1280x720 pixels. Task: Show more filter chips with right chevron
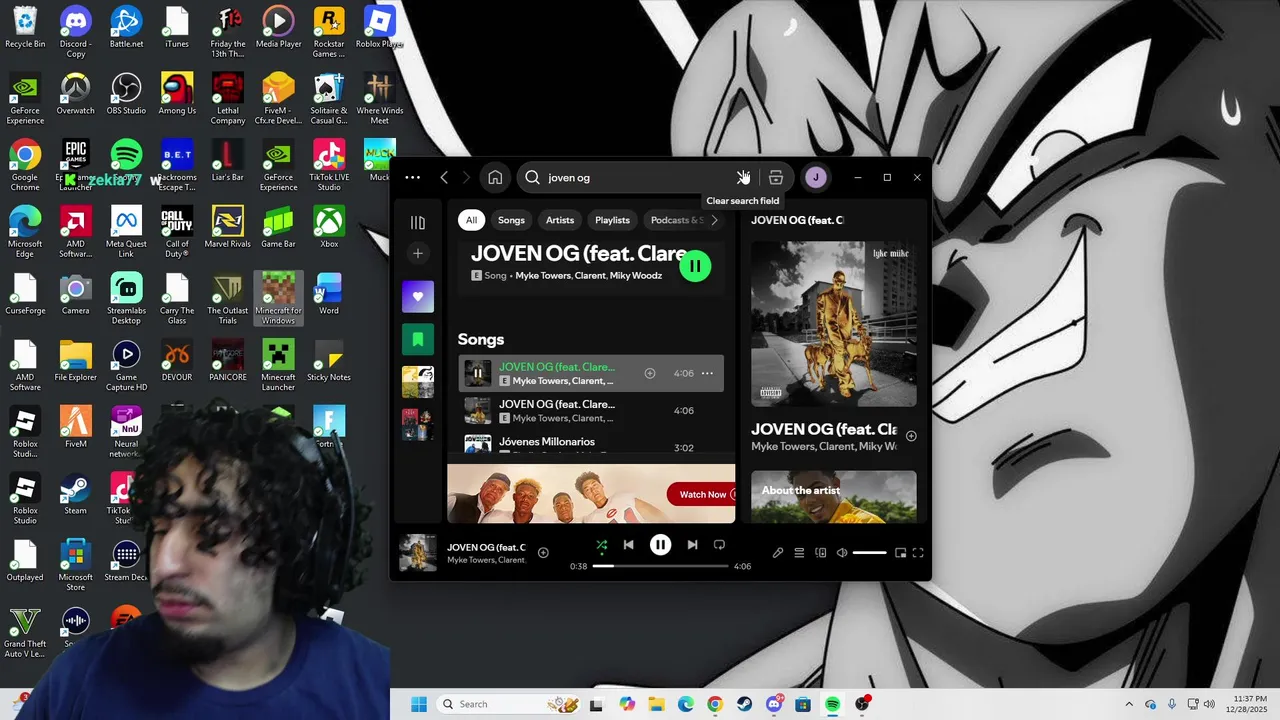[714, 220]
